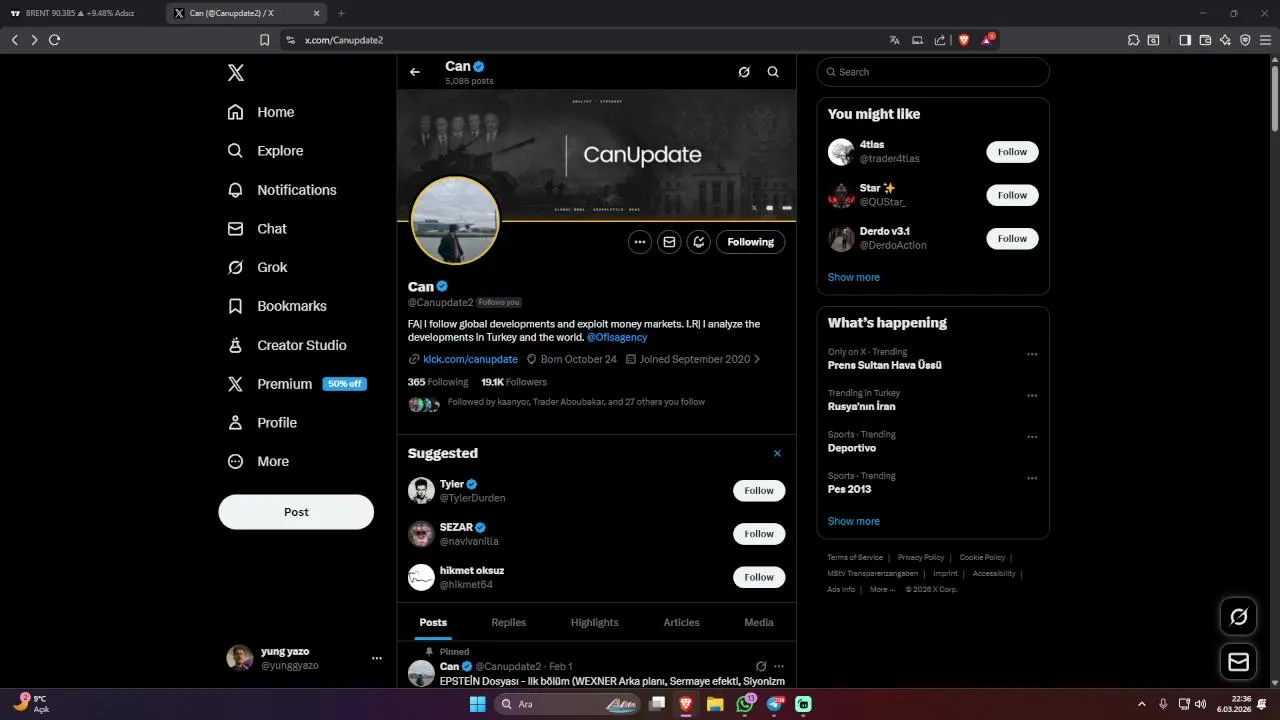Open the 365 Following list
The height and width of the screenshot is (720, 1280).
tap(438, 382)
